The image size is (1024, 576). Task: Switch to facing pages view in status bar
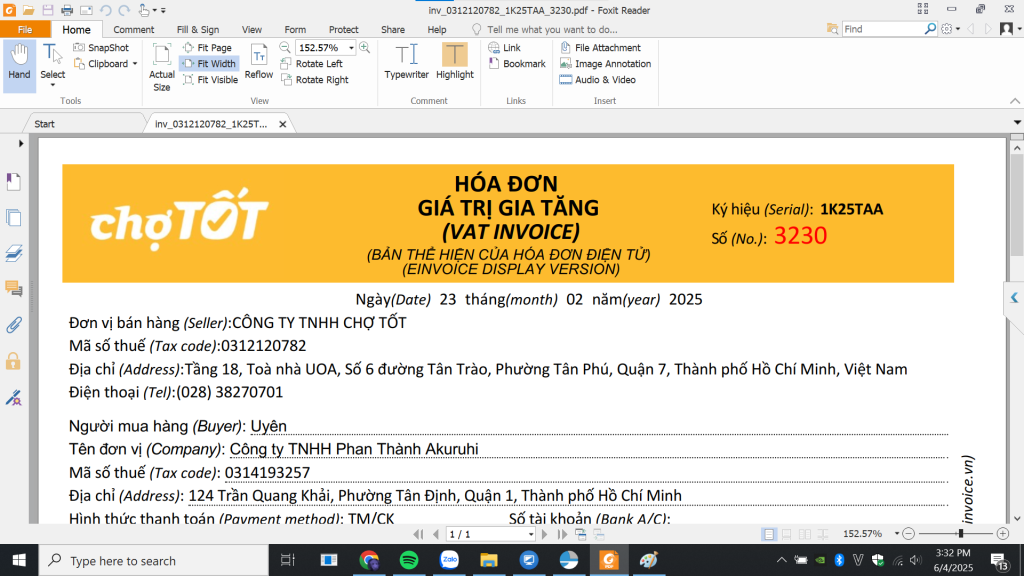[x=805, y=534]
